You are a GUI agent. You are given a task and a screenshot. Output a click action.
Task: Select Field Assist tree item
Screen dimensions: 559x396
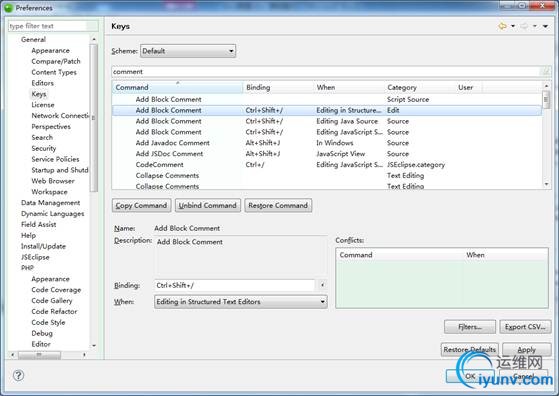tap(39, 225)
